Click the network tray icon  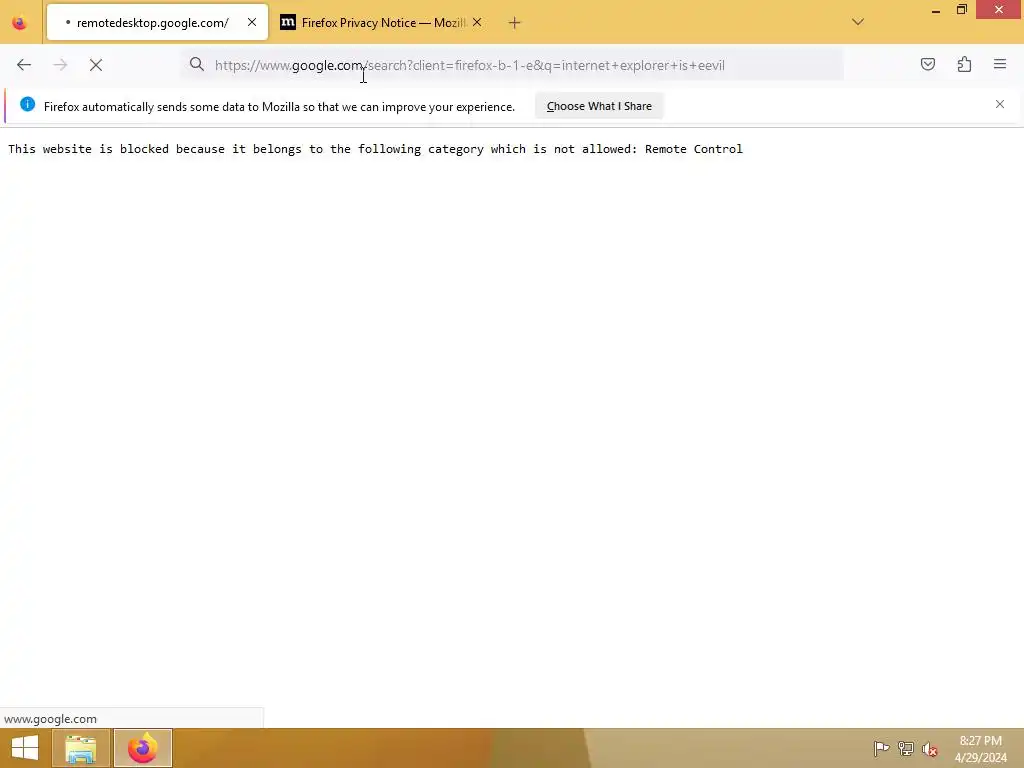click(x=905, y=749)
